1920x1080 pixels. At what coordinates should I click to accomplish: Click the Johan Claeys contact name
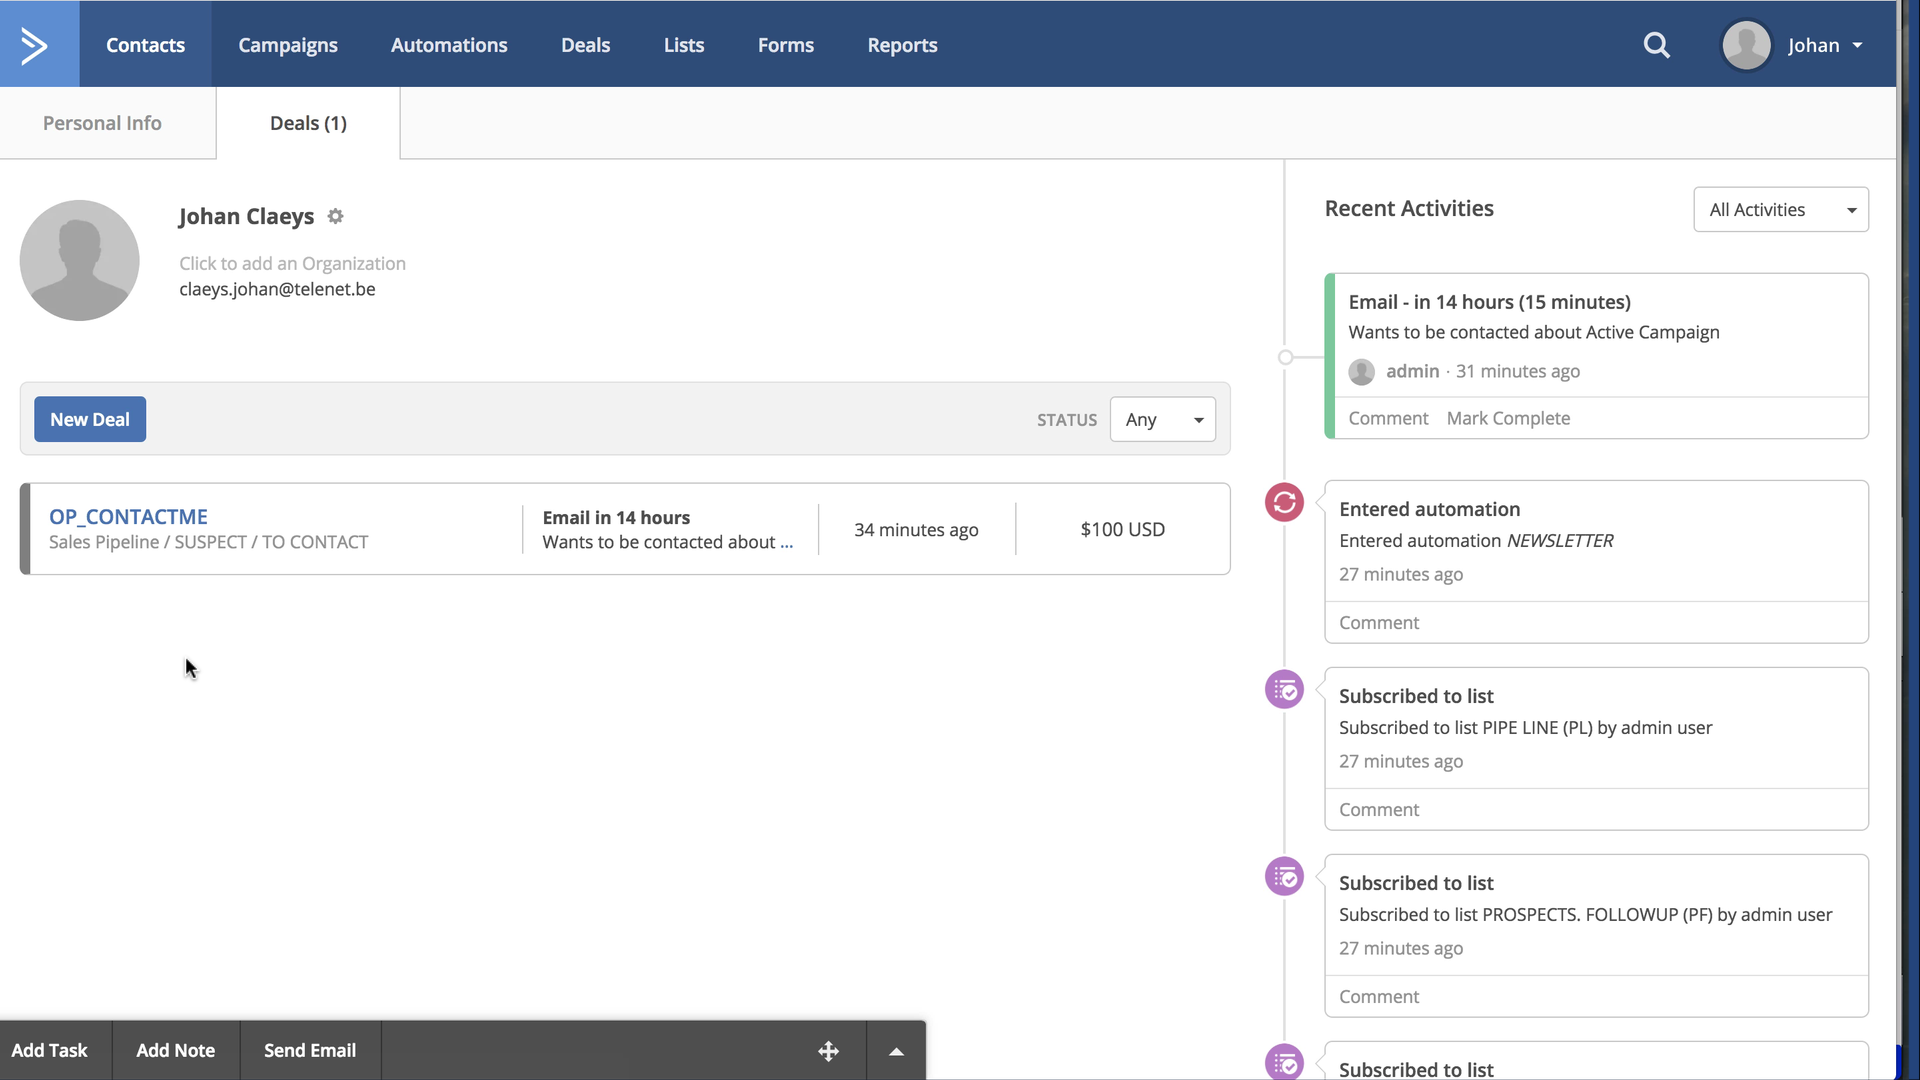[x=246, y=216]
